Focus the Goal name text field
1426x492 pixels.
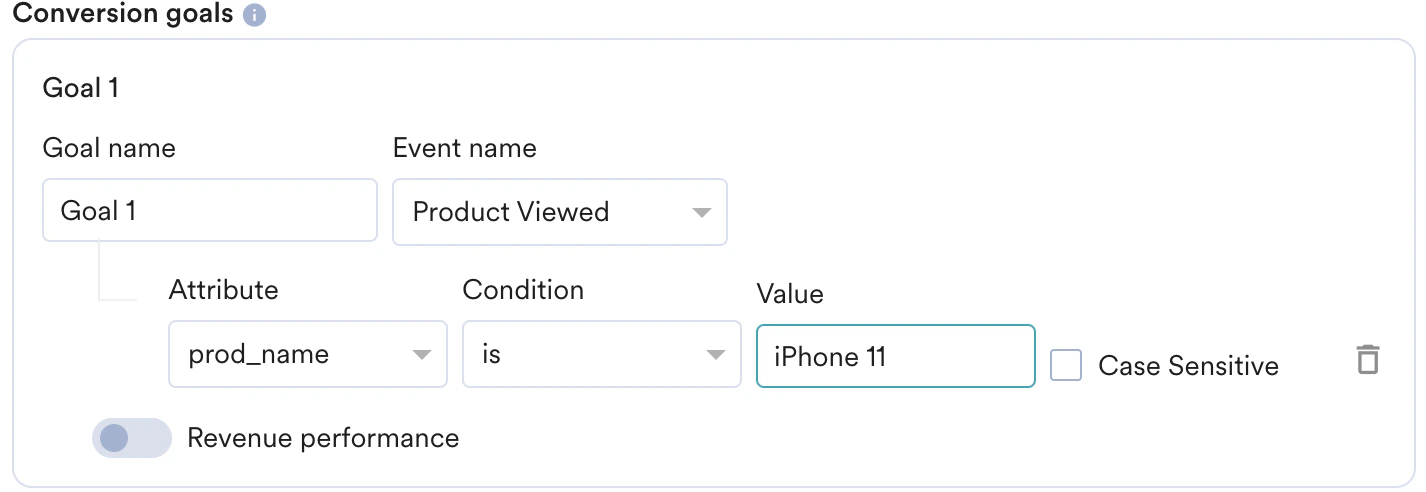209,211
